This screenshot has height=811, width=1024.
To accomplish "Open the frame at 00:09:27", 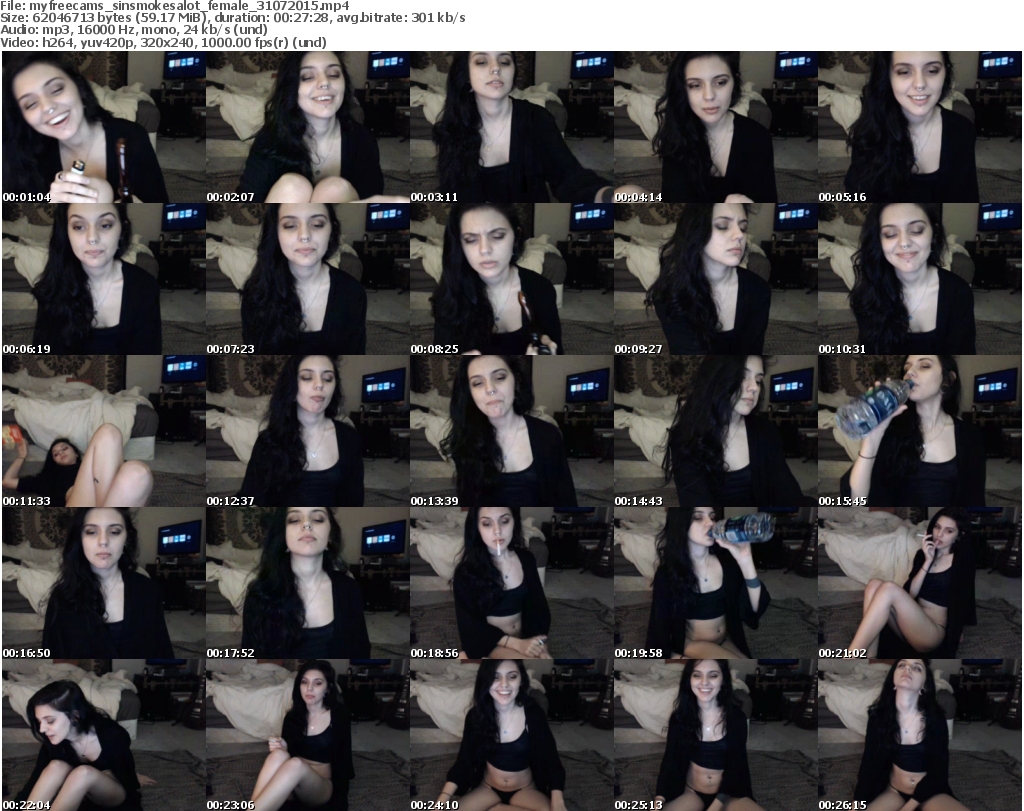I will pyautogui.click(x=716, y=279).
